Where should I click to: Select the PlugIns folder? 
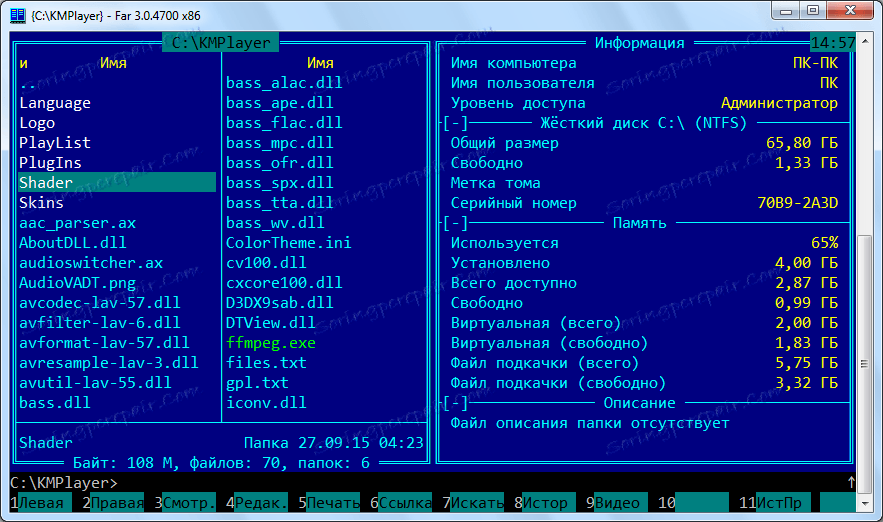coord(51,163)
